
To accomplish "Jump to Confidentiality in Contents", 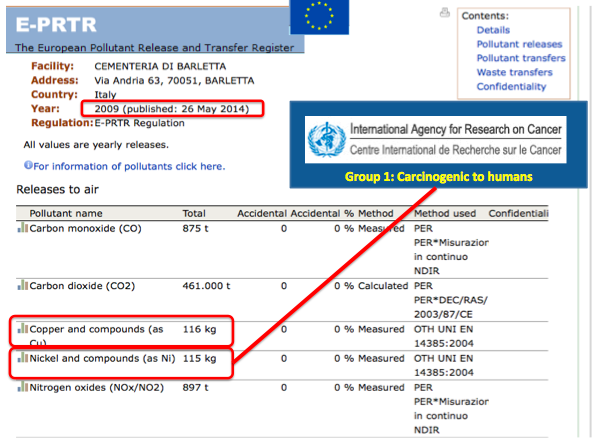I will tap(511, 87).
